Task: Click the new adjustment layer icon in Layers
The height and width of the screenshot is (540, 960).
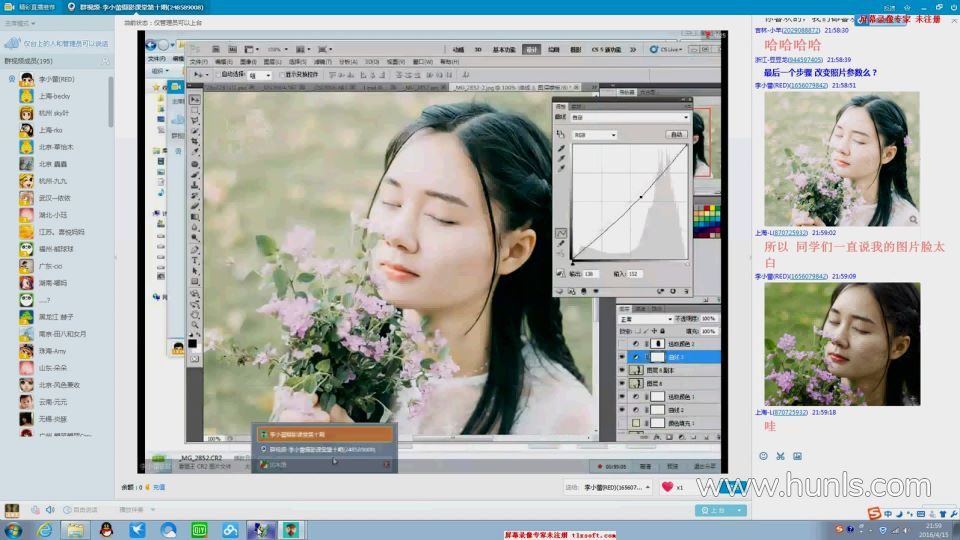Action: point(681,437)
